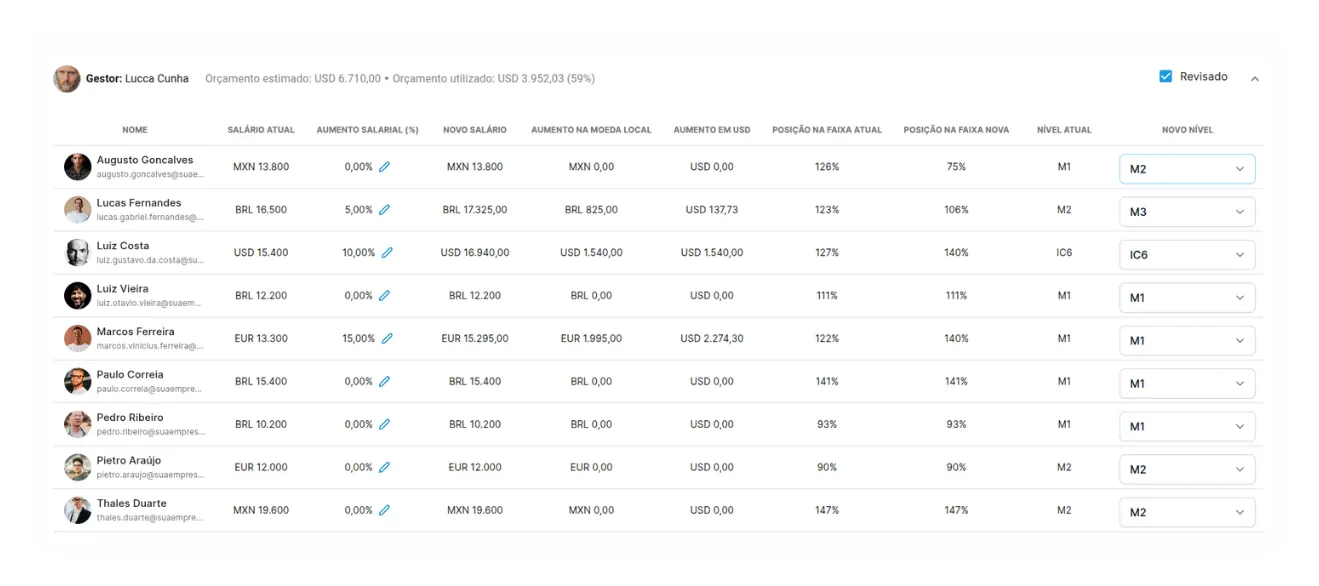Open Novo Nível dropdown for Paulo Correia
Viewport: 1319px width, 586px height.
[x=1187, y=384]
